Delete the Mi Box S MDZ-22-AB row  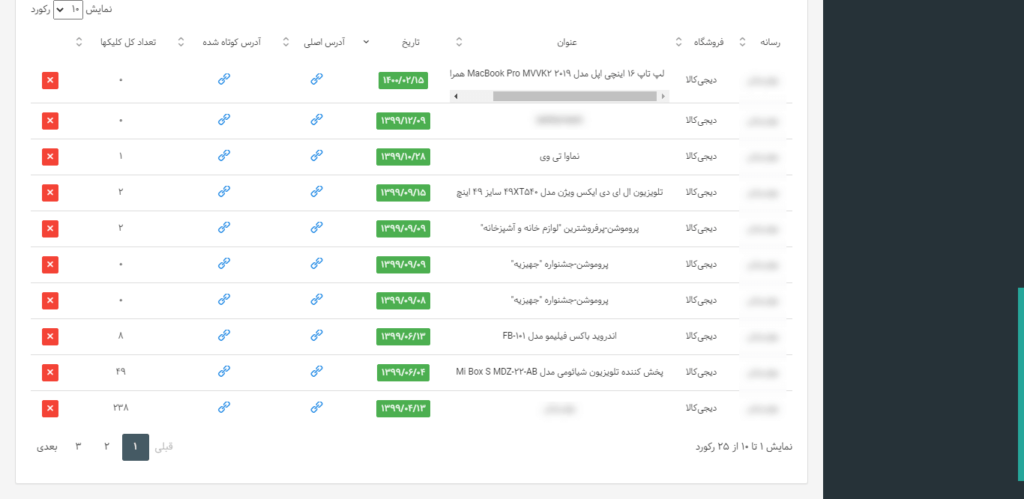[50, 372]
